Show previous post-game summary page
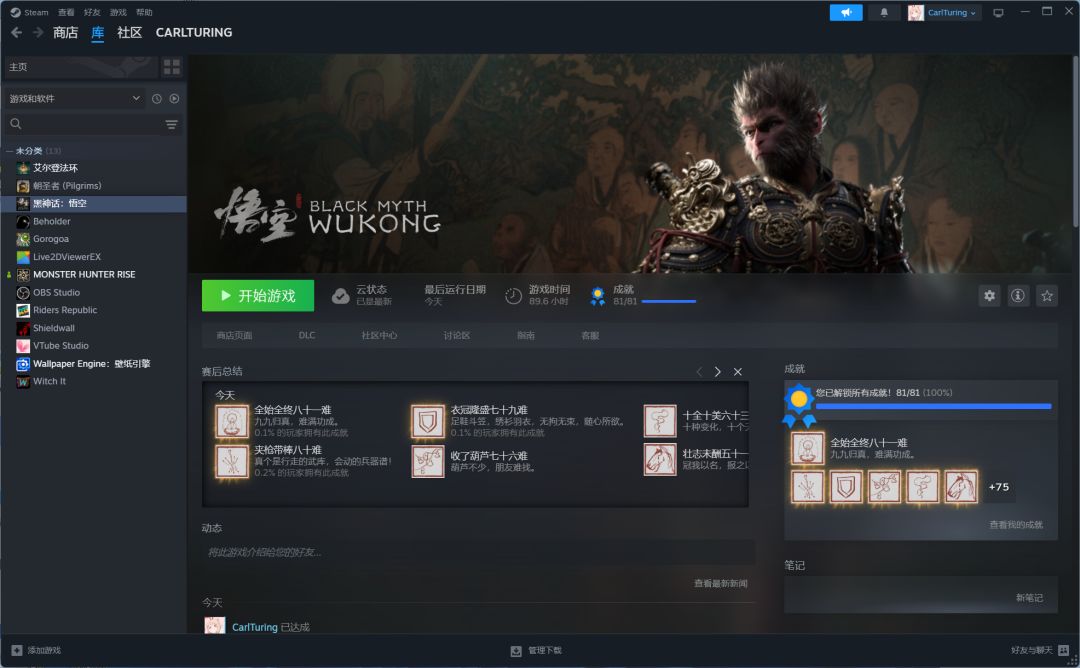The height and width of the screenshot is (668, 1080). coord(699,372)
